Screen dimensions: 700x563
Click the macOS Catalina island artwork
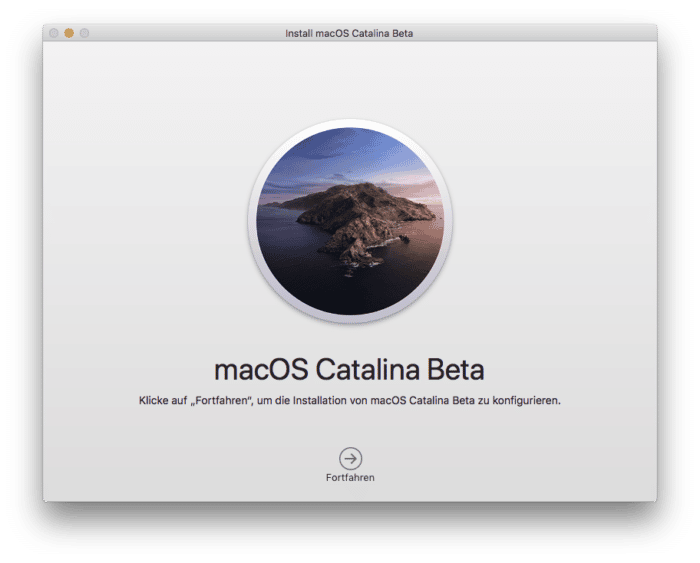pos(350,221)
